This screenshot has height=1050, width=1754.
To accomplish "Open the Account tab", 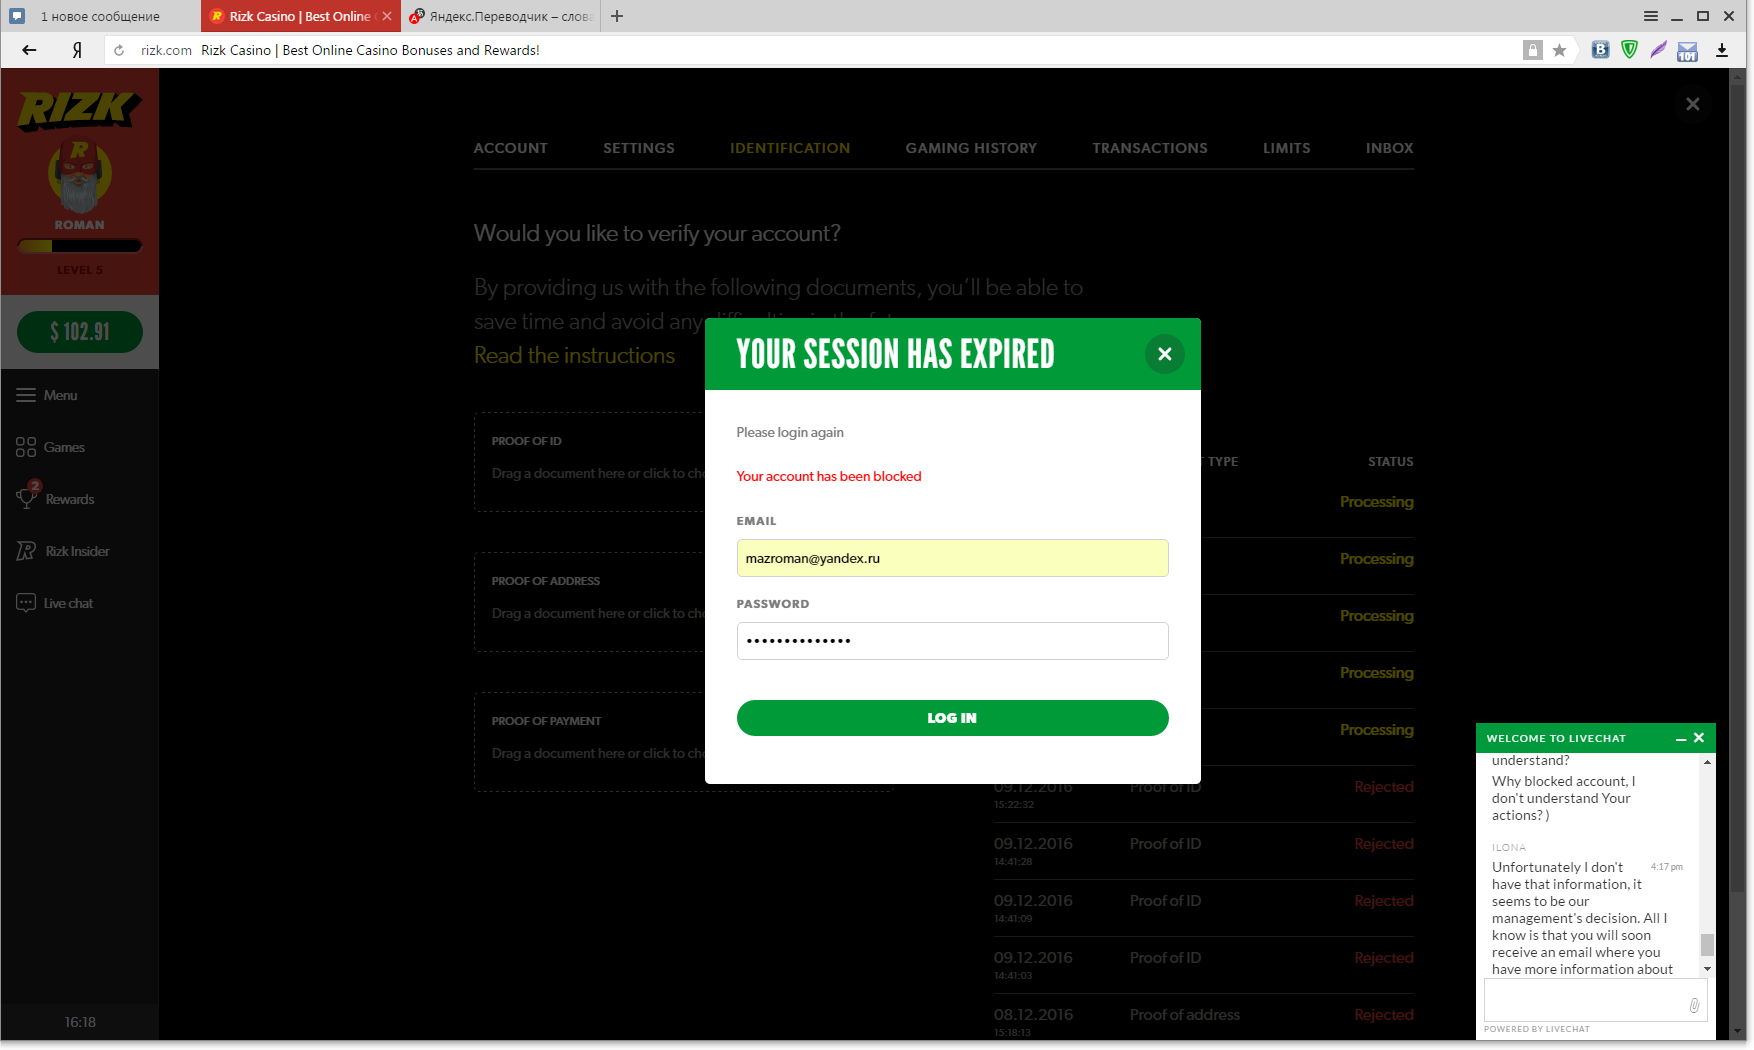I will click(x=511, y=148).
